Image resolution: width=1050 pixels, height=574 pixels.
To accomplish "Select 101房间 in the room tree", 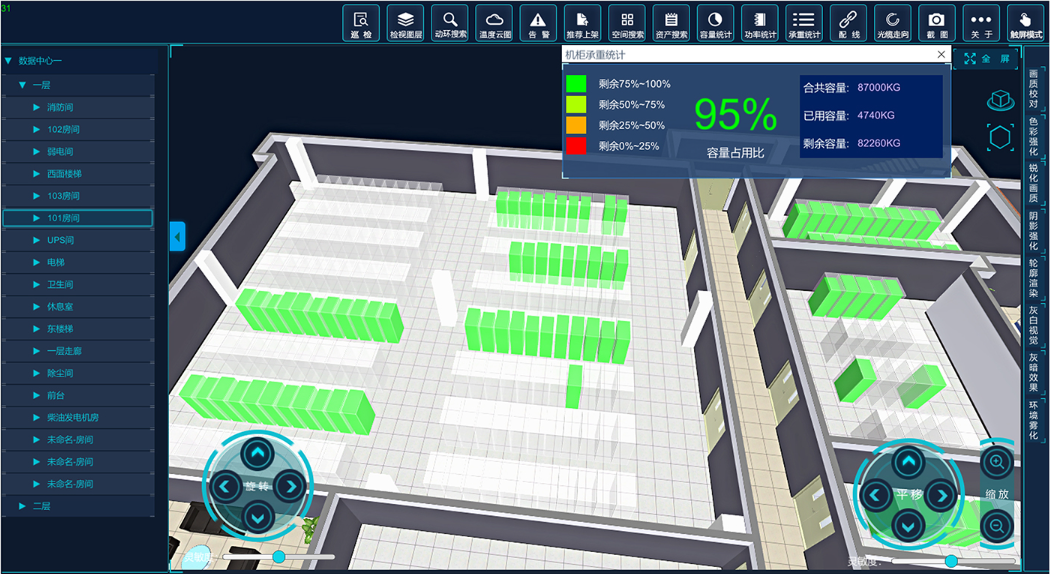I will pyautogui.click(x=63, y=218).
